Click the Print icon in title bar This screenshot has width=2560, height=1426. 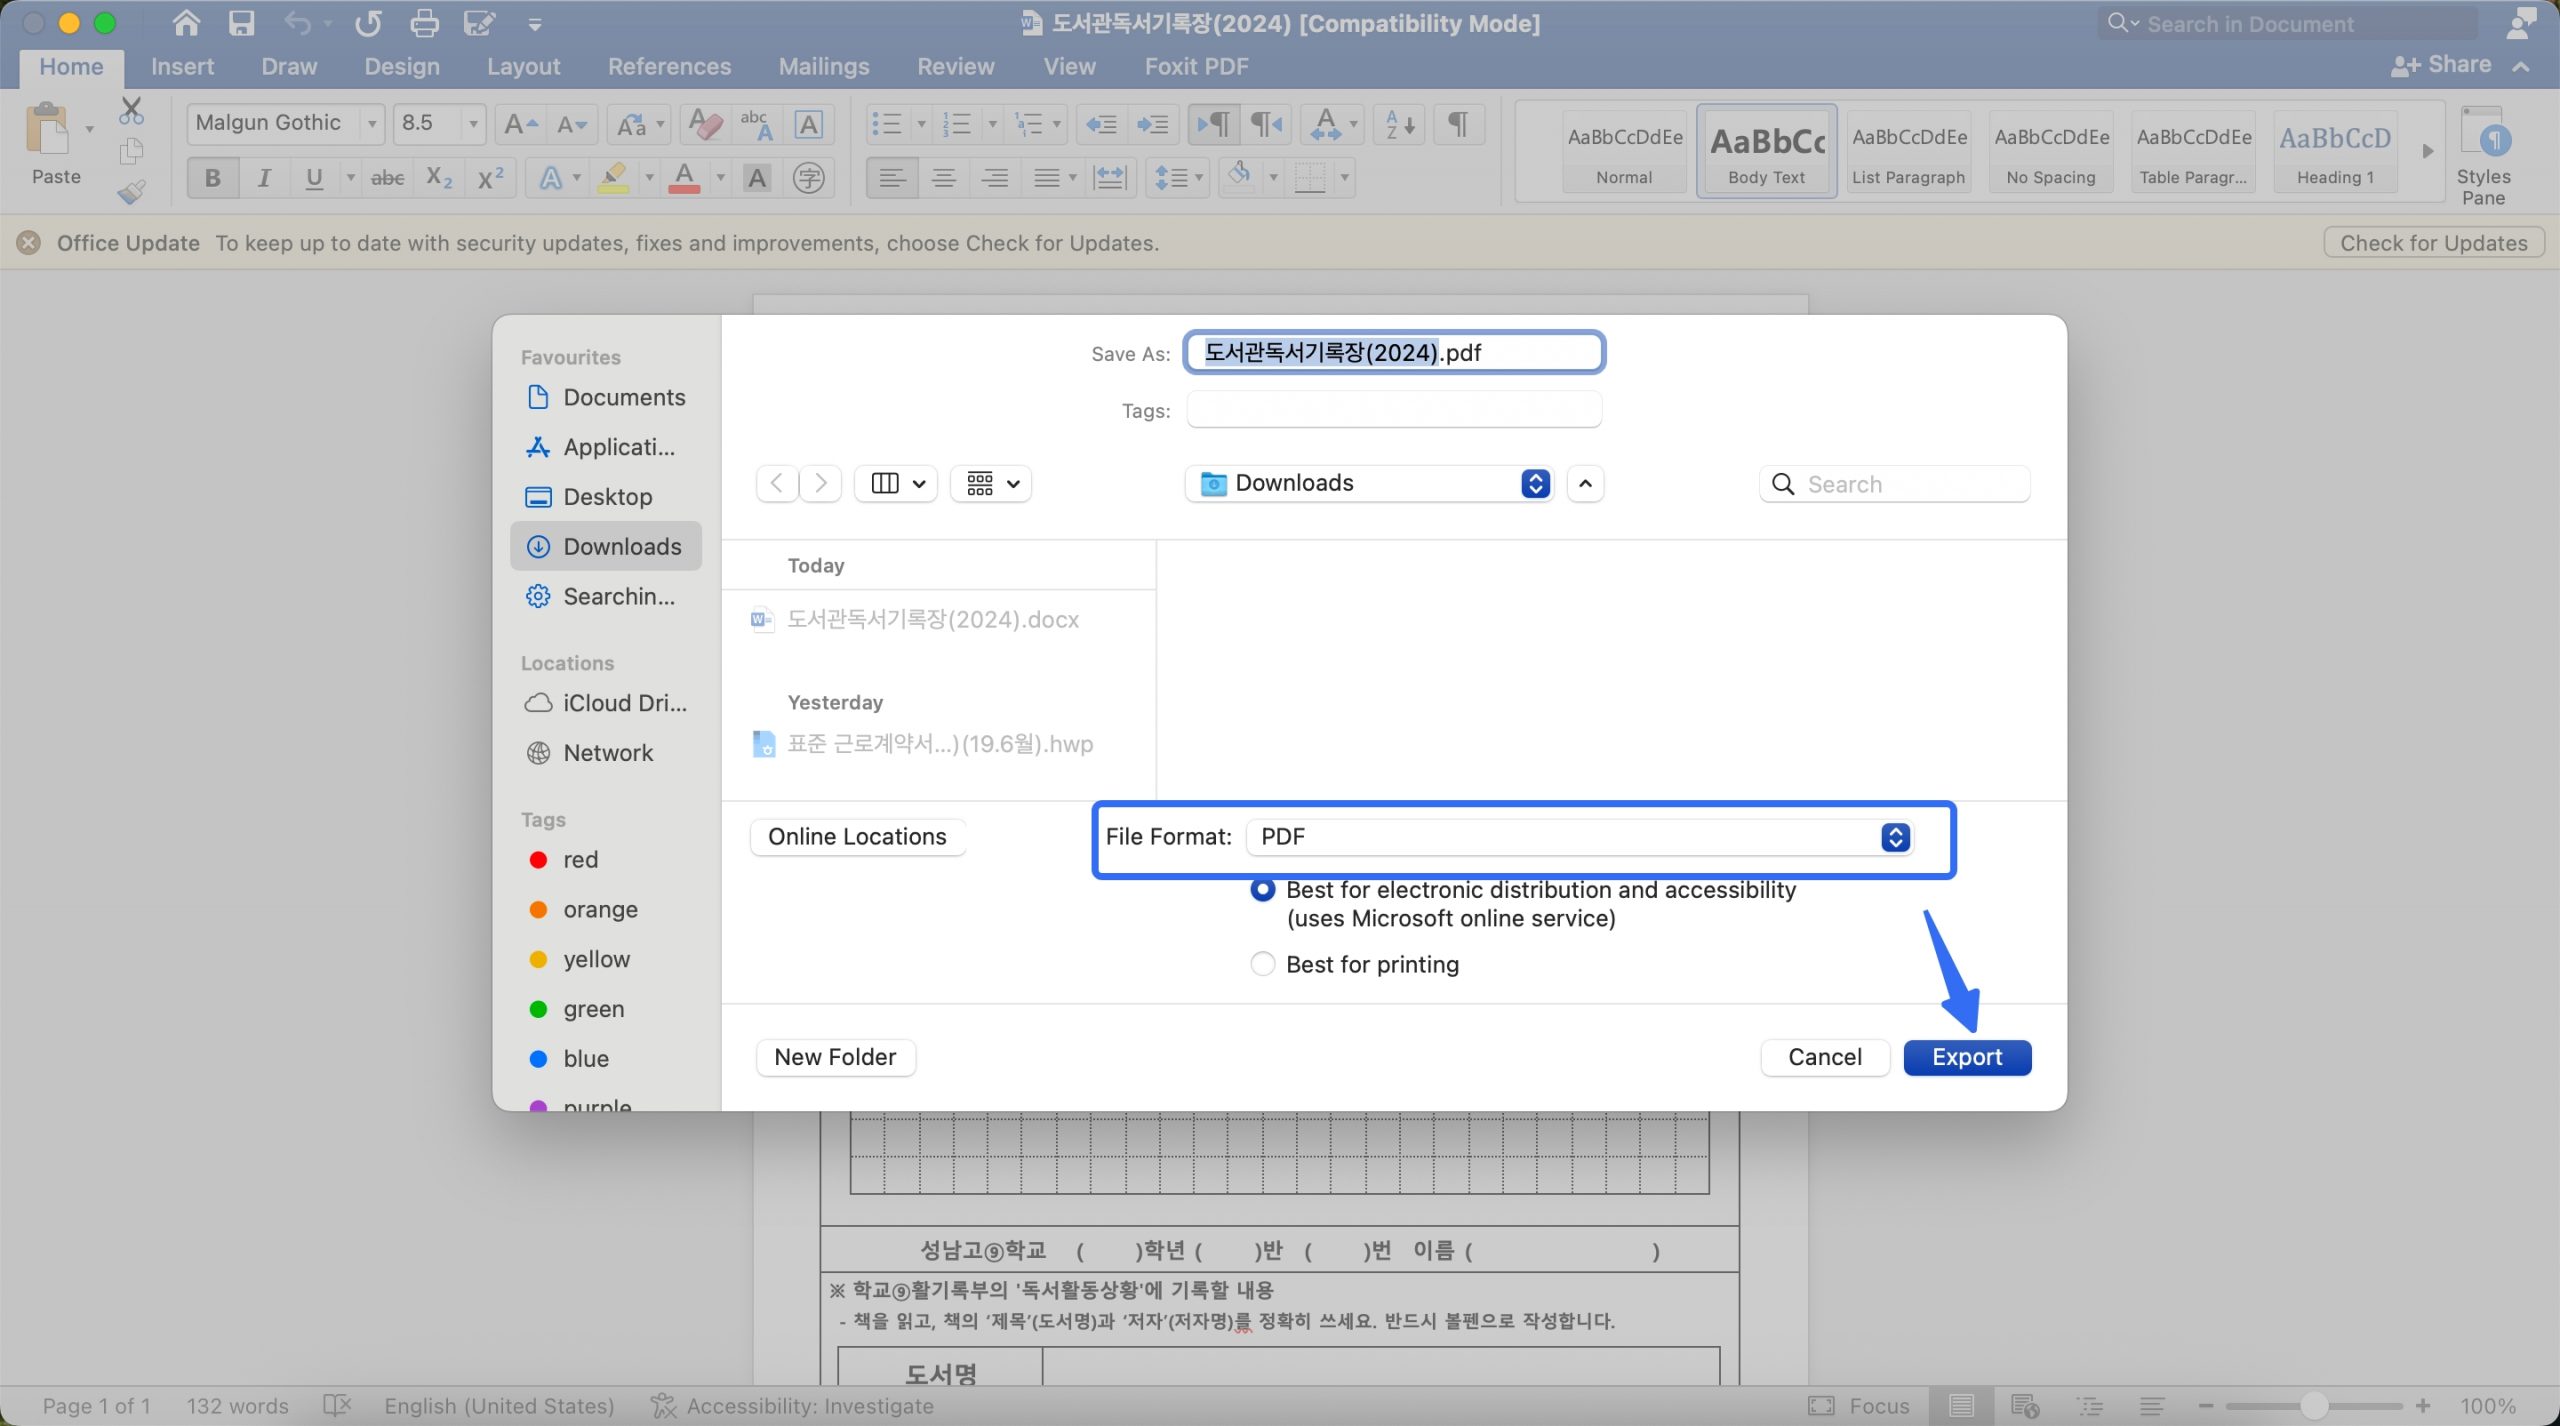(424, 23)
